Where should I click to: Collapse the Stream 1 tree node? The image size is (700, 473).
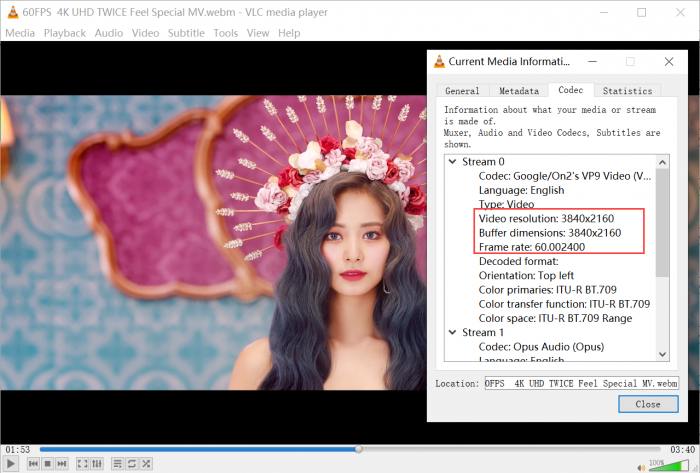coord(452,332)
